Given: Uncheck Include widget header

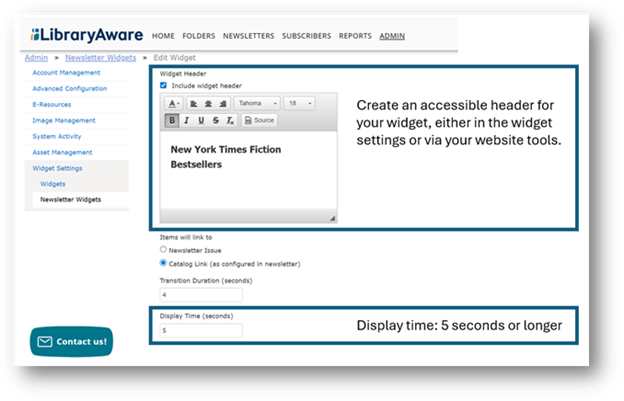Looking at the screenshot, I should 163,85.
